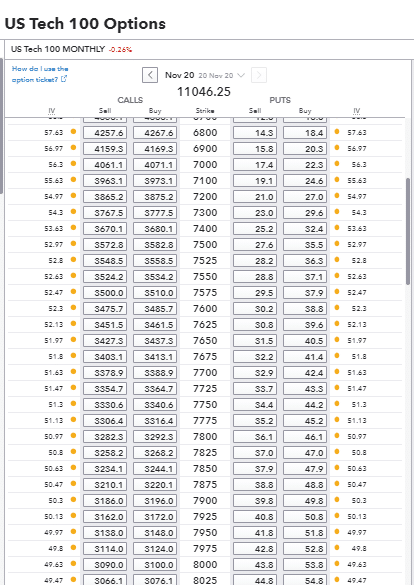Go to previous expiry with left arrow
The width and height of the screenshot is (414, 585).
[150, 75]
